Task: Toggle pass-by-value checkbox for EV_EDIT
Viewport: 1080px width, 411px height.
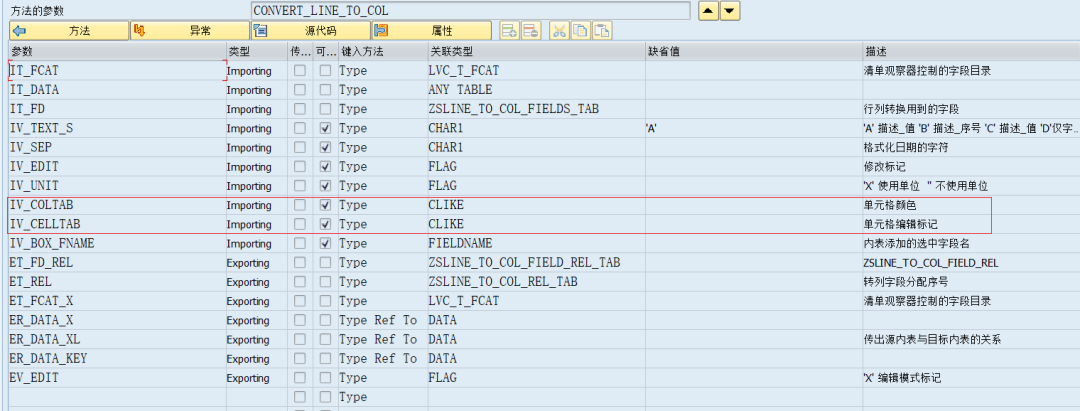Action: click(x=300, y=378)
